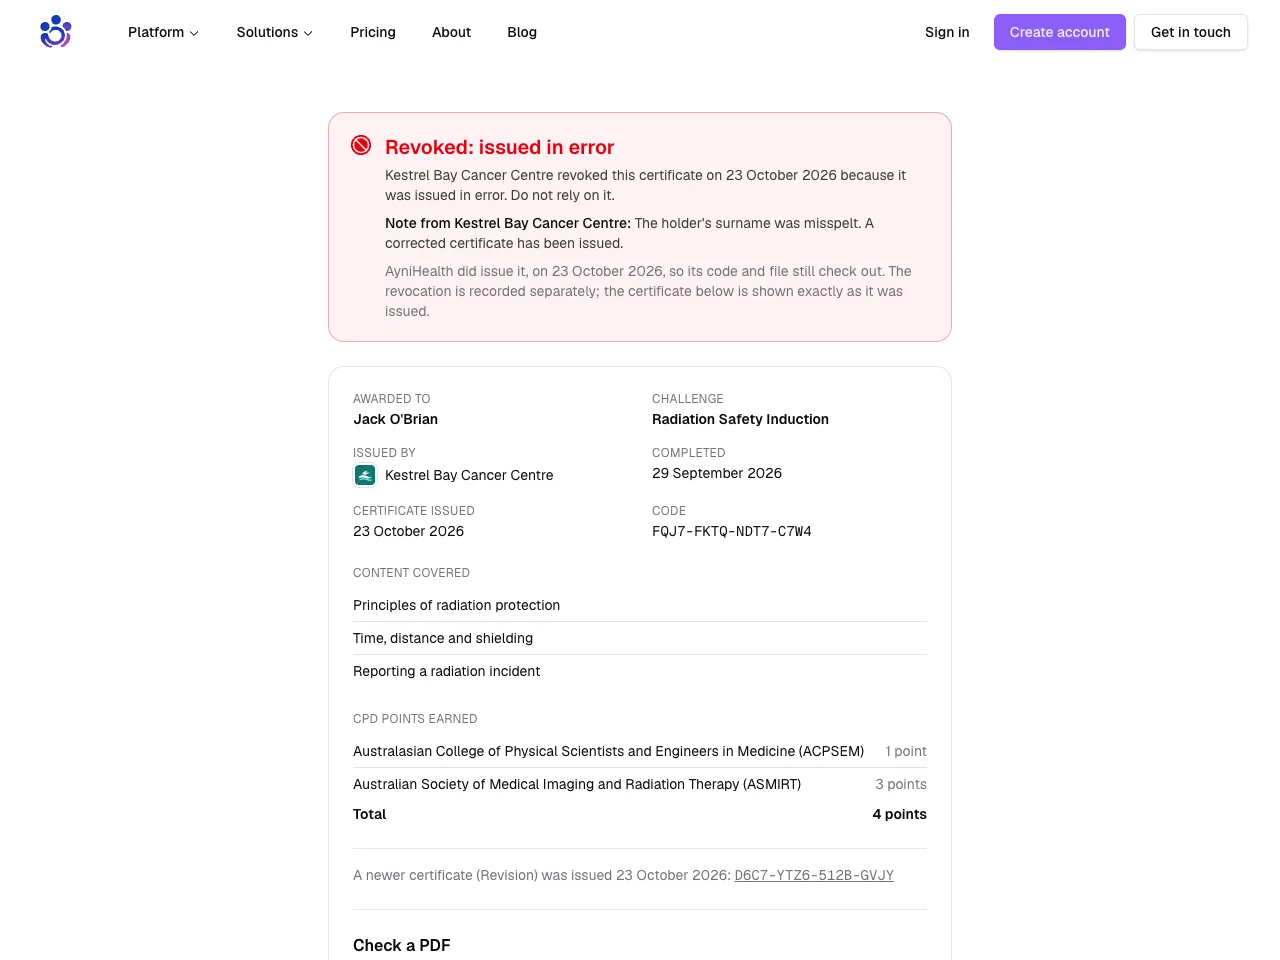Click the red revoked status icon
The width and height of the screenshot is (1280, 960).
361,146
